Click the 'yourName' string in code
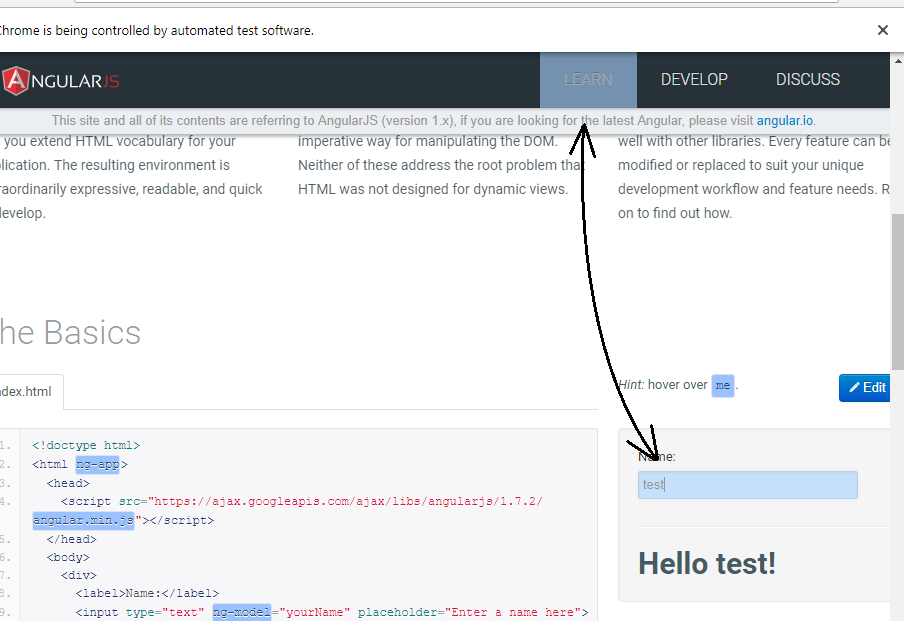The width and height of the screenshot is (904, 621). tap(315, 612)
